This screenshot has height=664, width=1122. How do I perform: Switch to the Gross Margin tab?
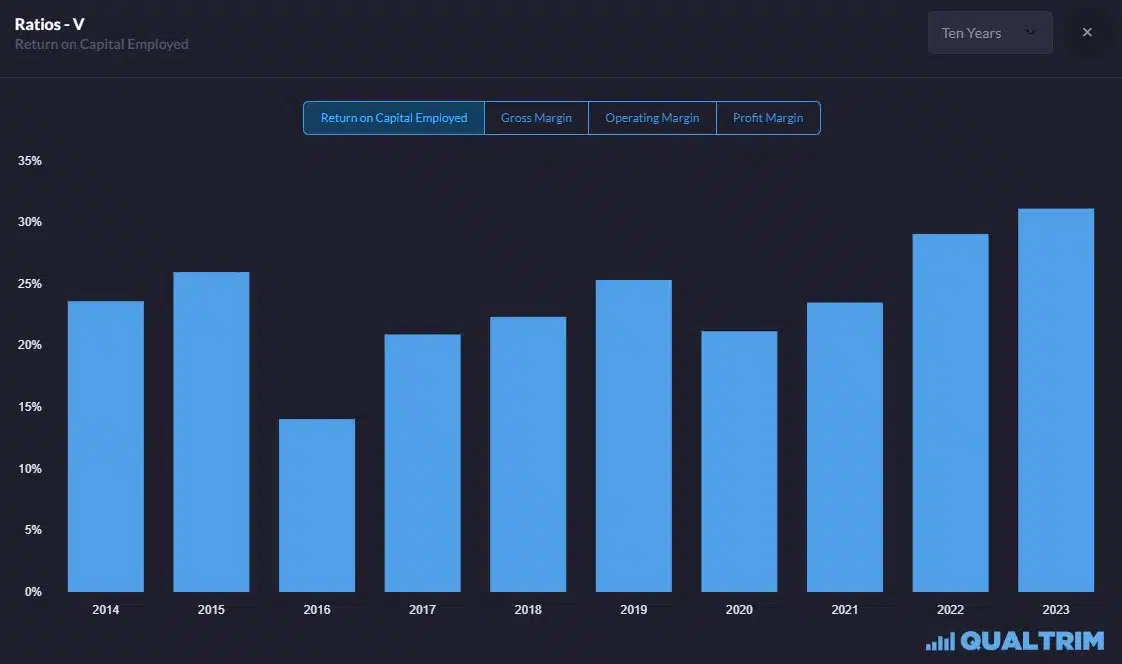point(536,117)
